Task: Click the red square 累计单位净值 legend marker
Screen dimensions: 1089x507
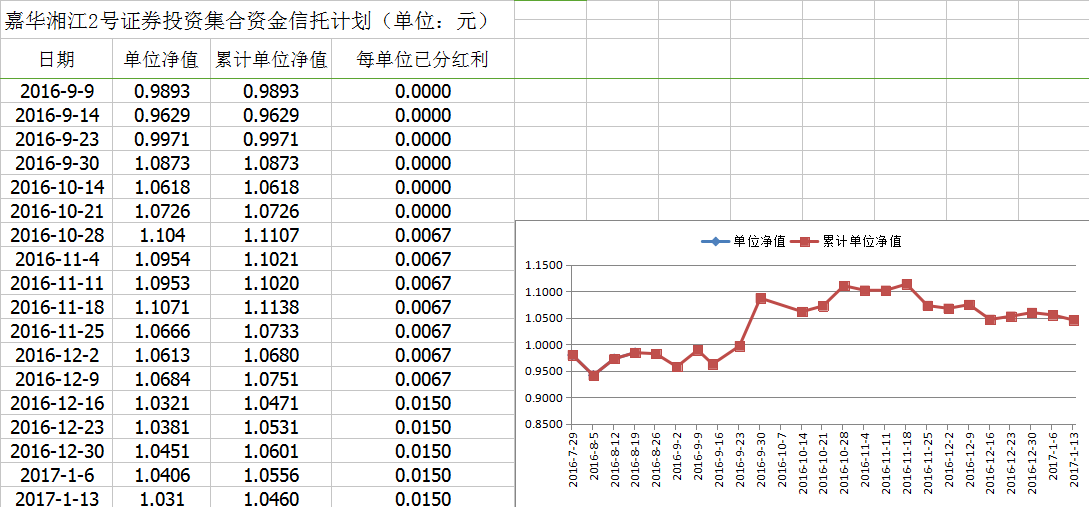Action: pyautogui.click(x=805, y=241)
